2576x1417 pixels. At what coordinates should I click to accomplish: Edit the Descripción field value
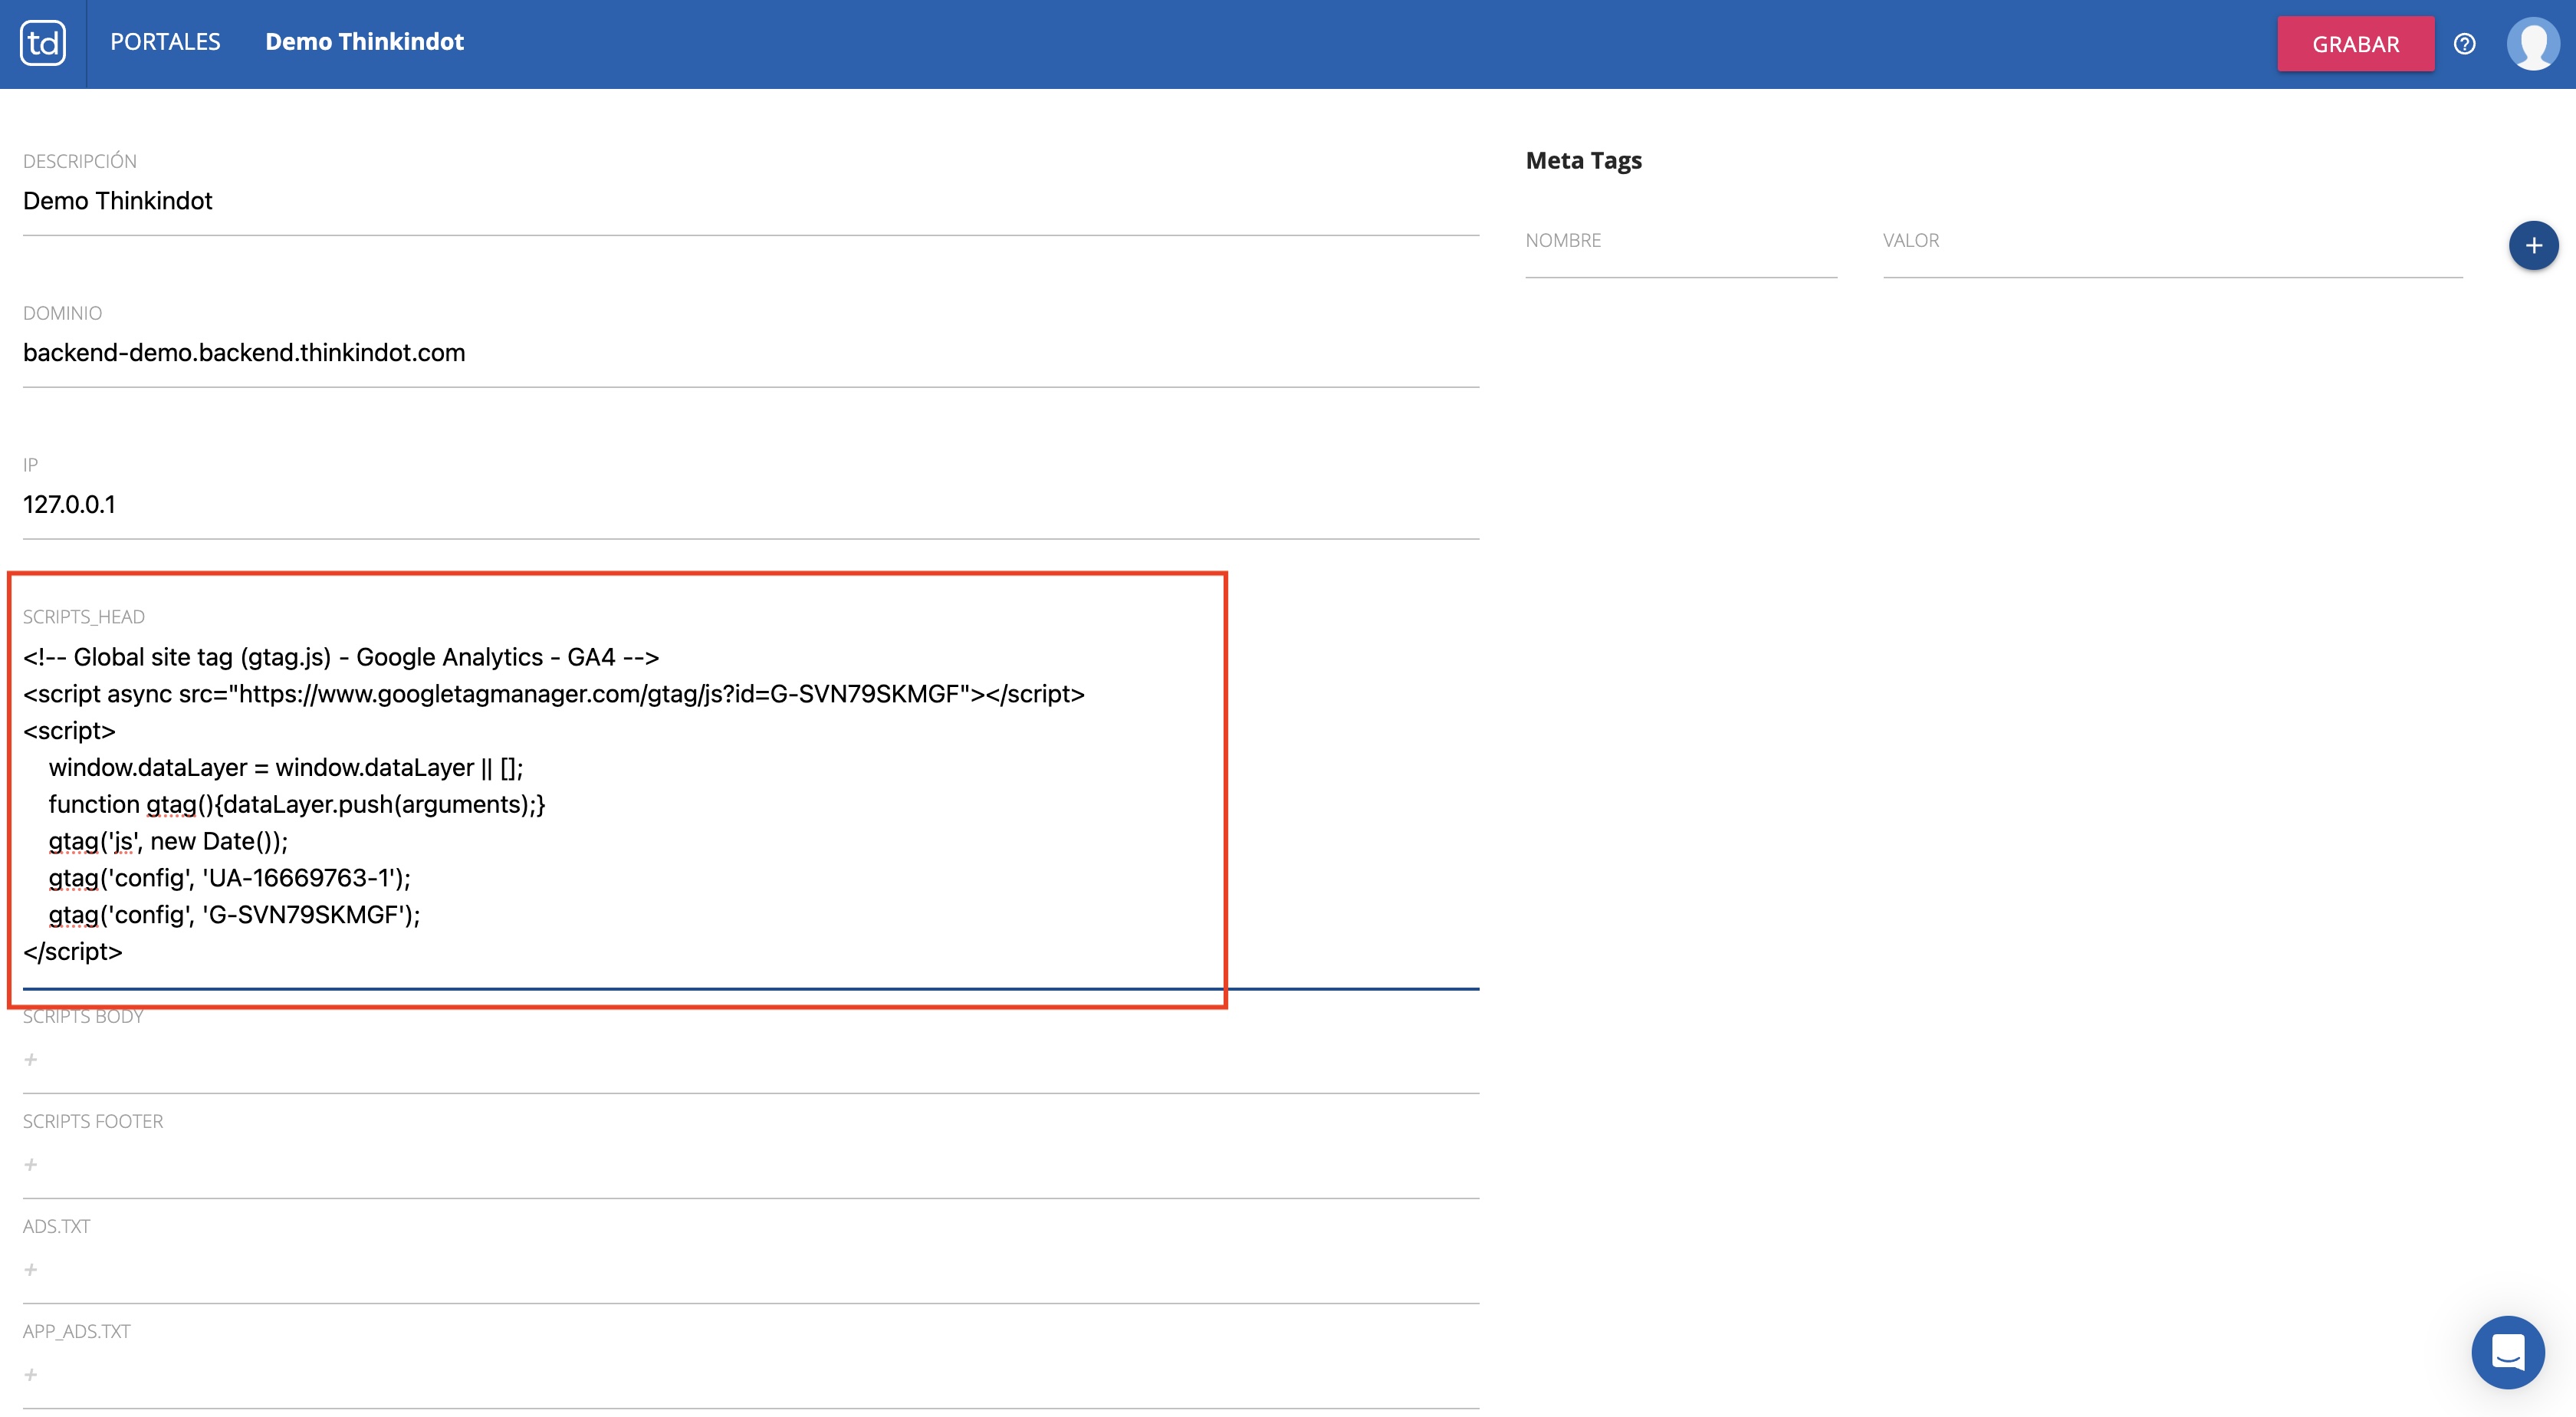[x=751, y=201]
